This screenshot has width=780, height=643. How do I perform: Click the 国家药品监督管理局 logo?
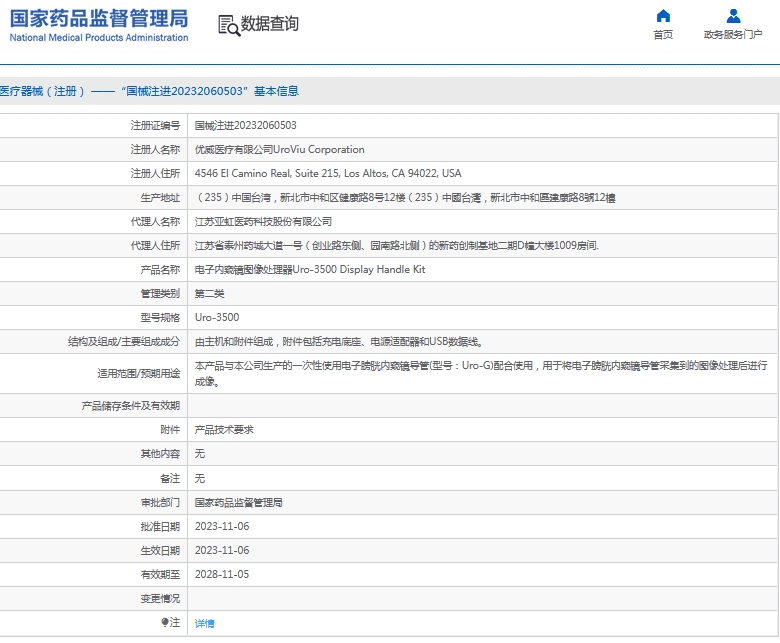[99, 25]
